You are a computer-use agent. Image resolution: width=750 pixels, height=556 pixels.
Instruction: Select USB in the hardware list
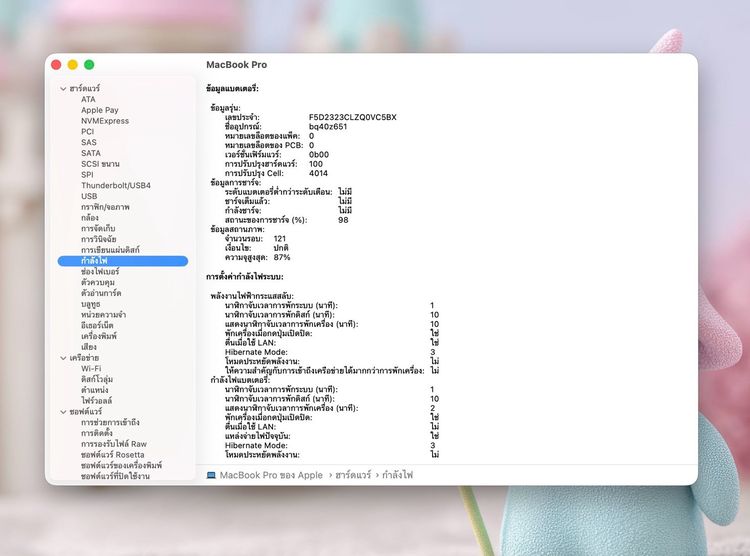89,196
